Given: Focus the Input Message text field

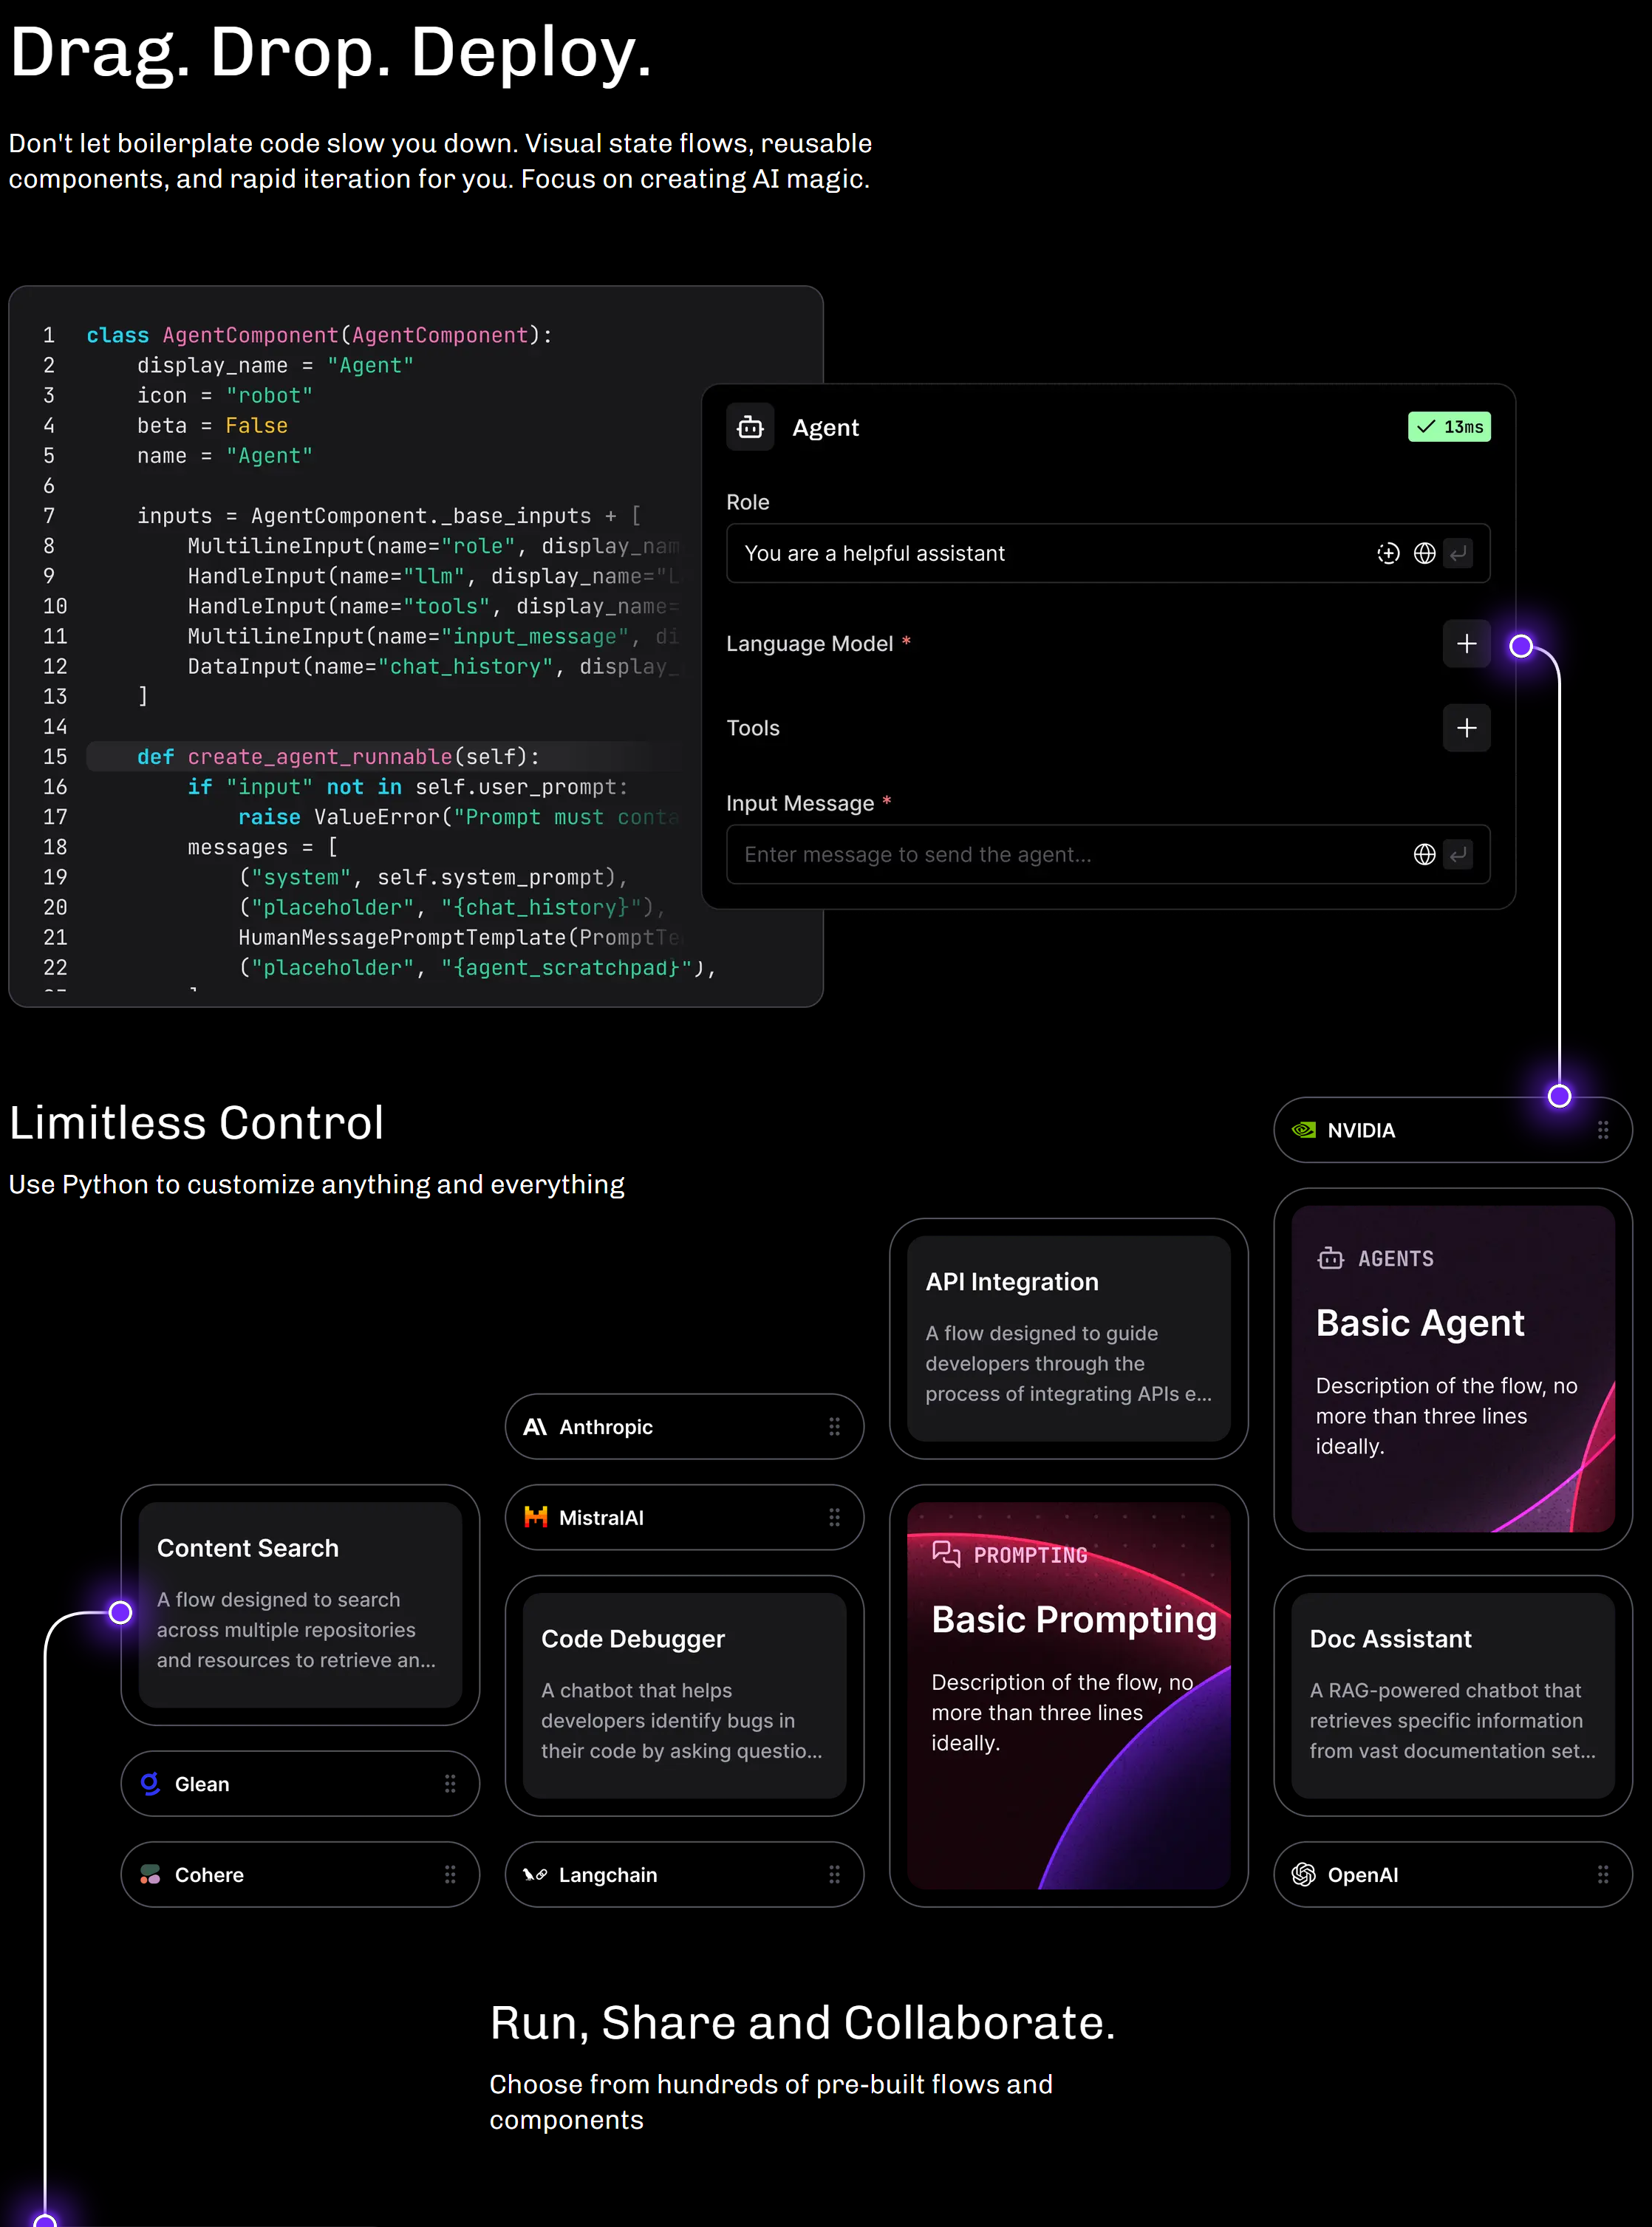Looking at the screenshot, I should (1108, 854).
